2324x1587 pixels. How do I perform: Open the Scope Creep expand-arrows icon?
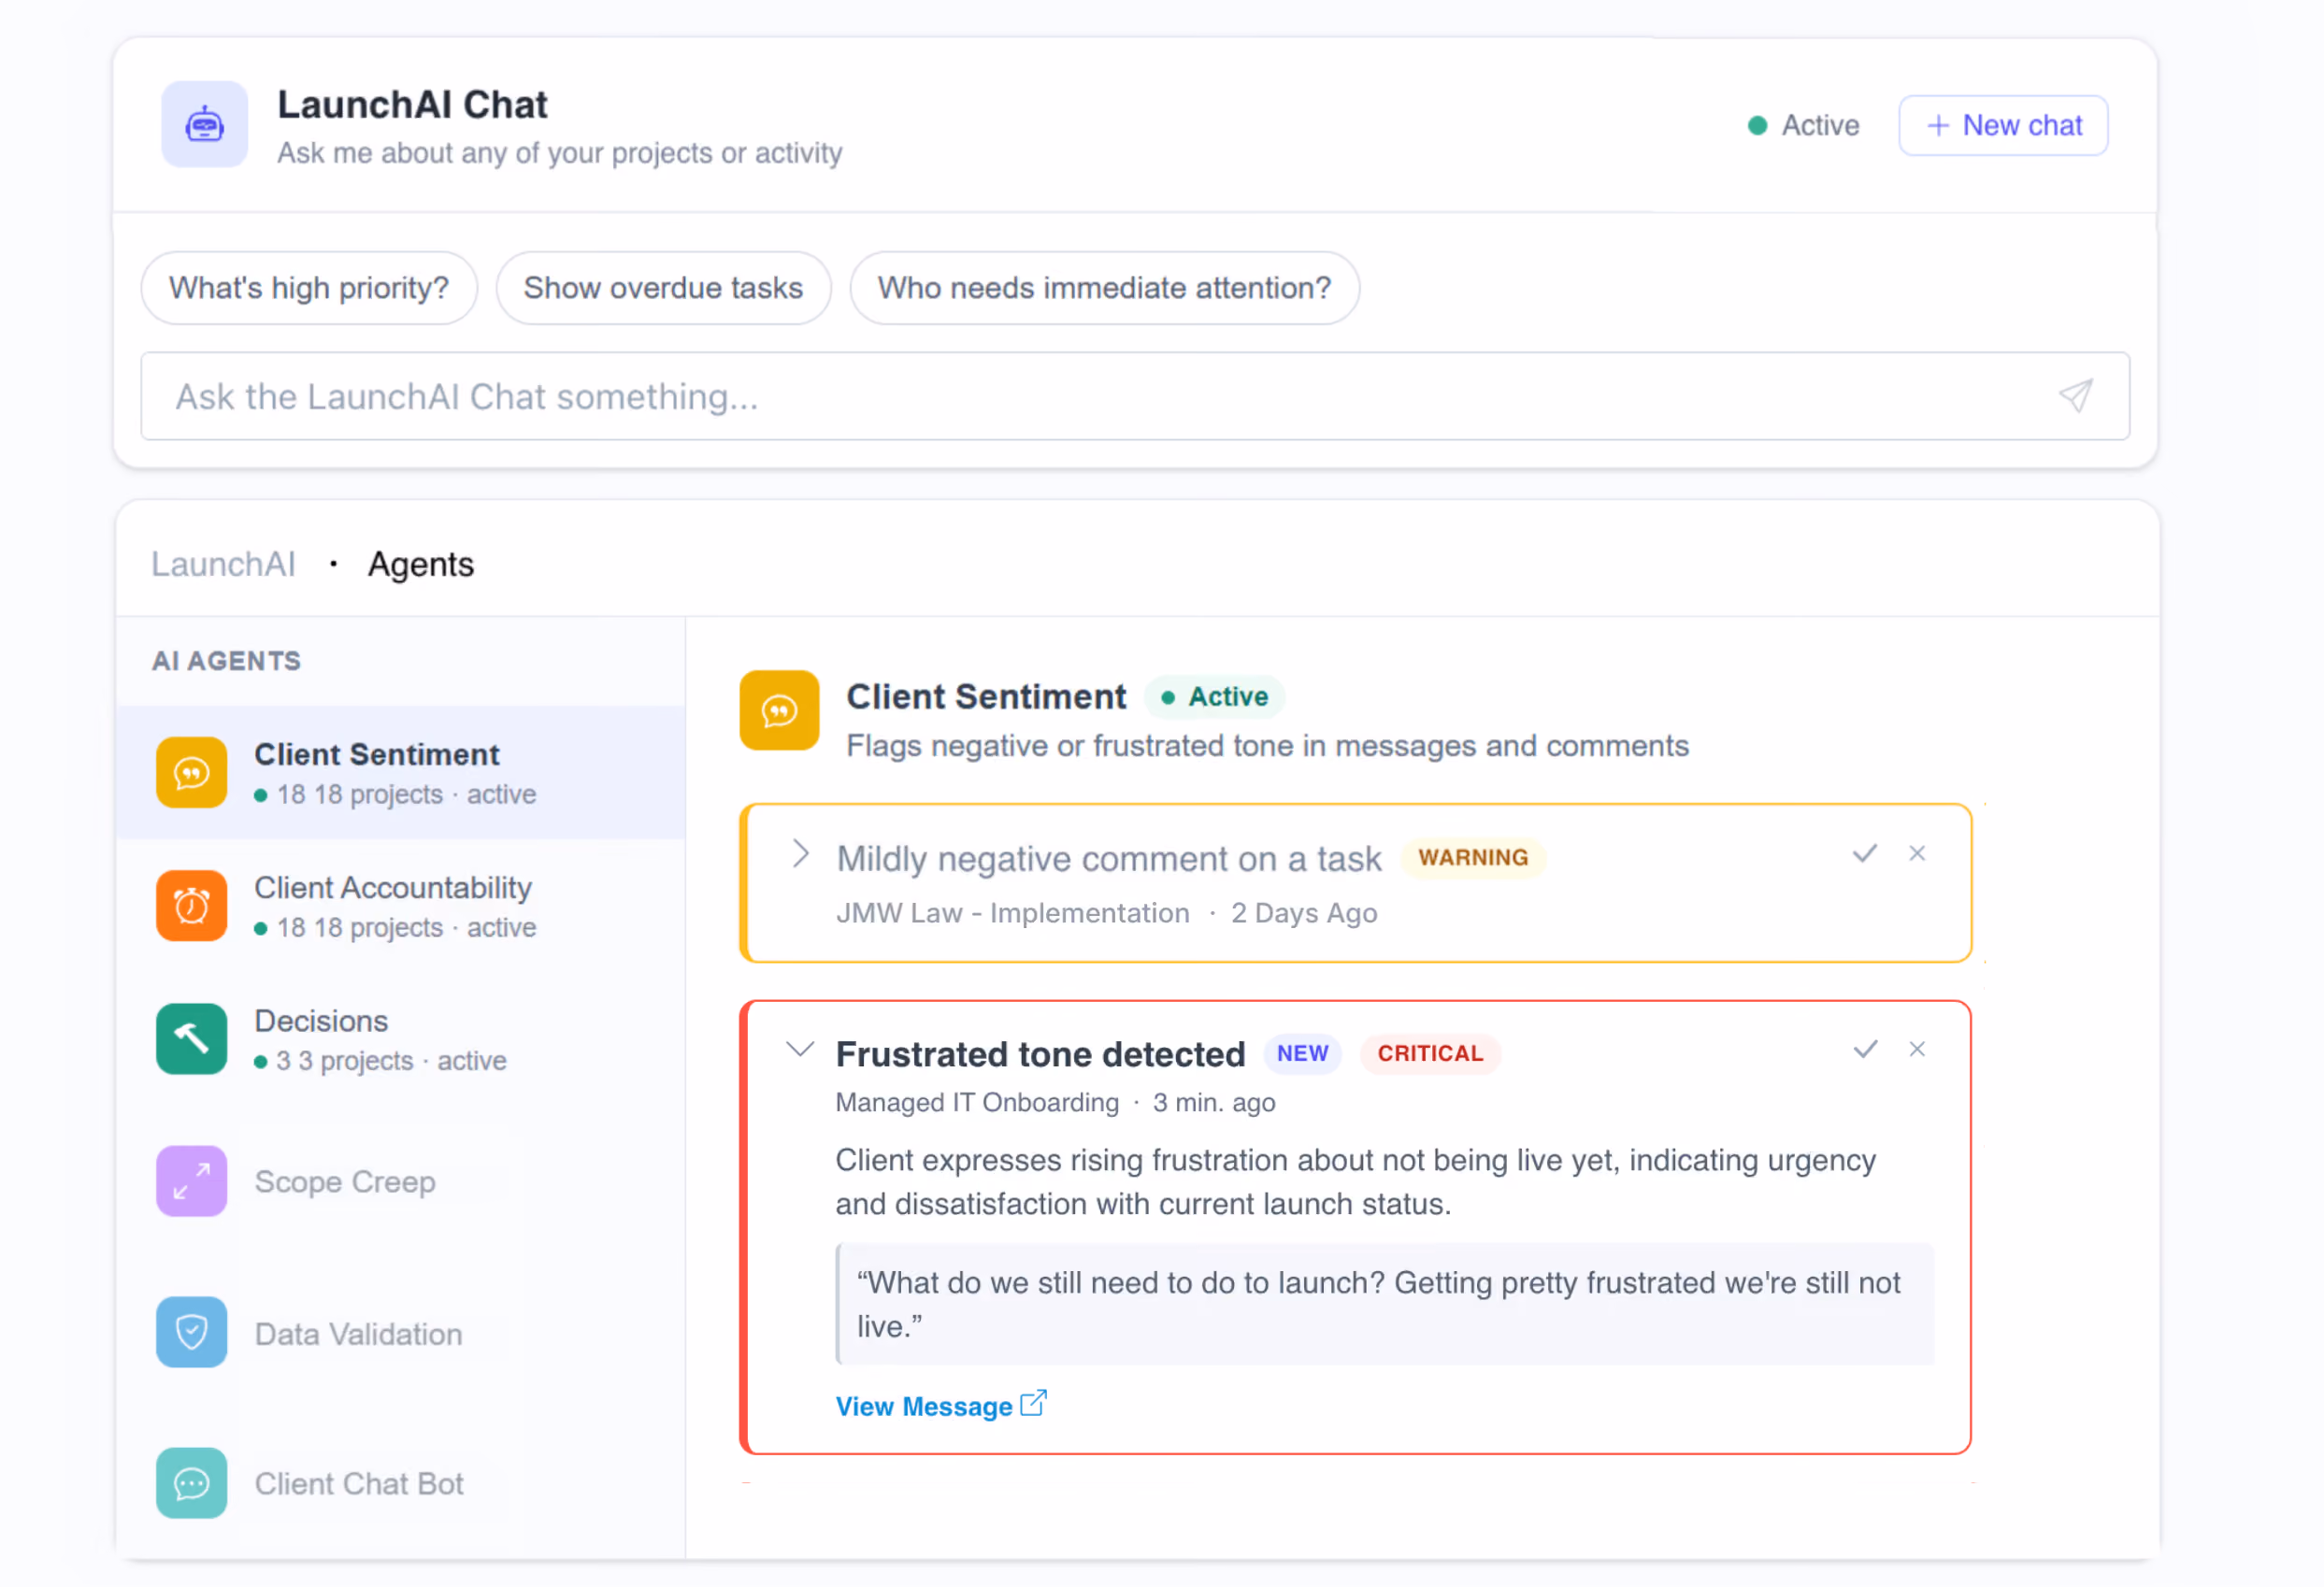pos(191,1182)
